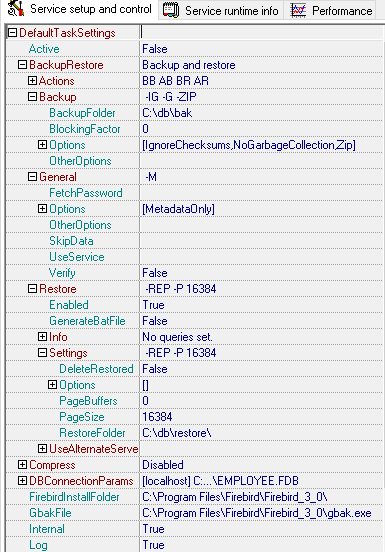The height and width of the screenshot is (552, 385).
Task: Collapse the DefaultTaskSettings node
Action: click(x=12, y=33)
